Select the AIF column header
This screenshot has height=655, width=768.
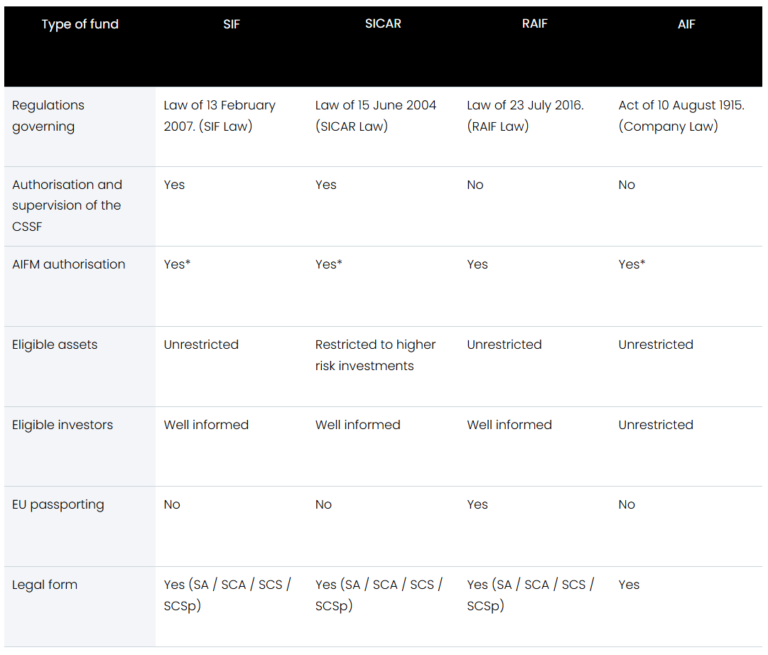point(686,24)
